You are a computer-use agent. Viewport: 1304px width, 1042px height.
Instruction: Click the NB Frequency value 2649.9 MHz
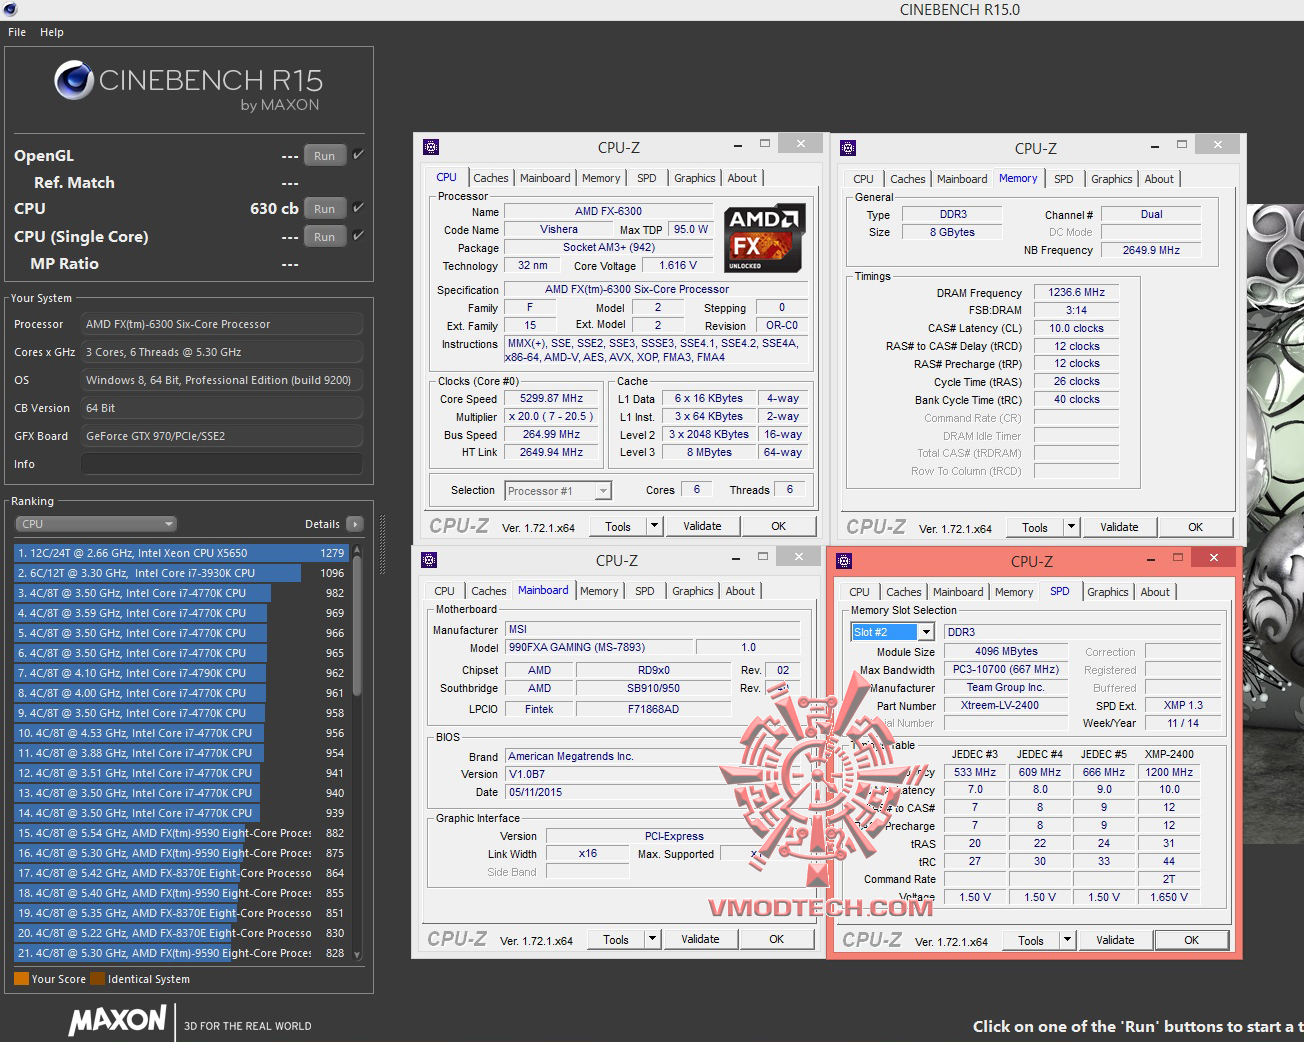1151,250
